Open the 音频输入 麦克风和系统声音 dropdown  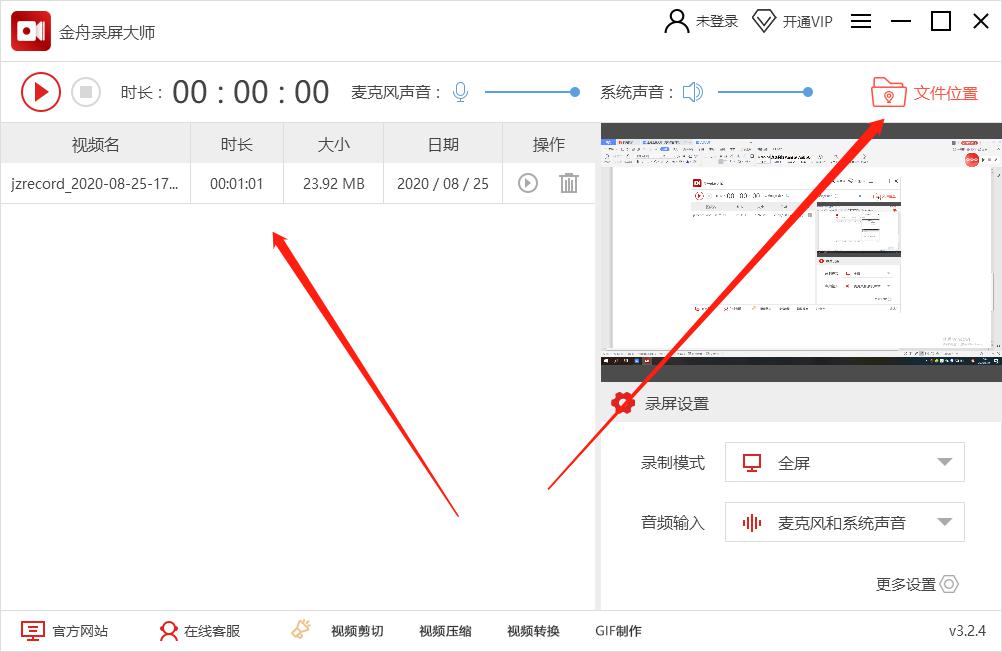coord(844,522)
